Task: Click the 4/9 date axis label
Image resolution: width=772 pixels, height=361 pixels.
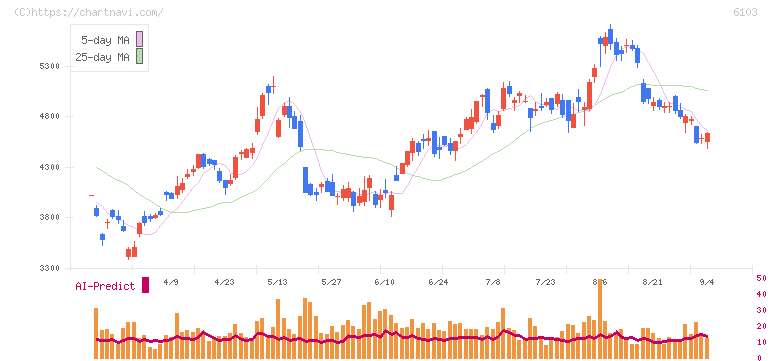Action: tap(170, 282)
